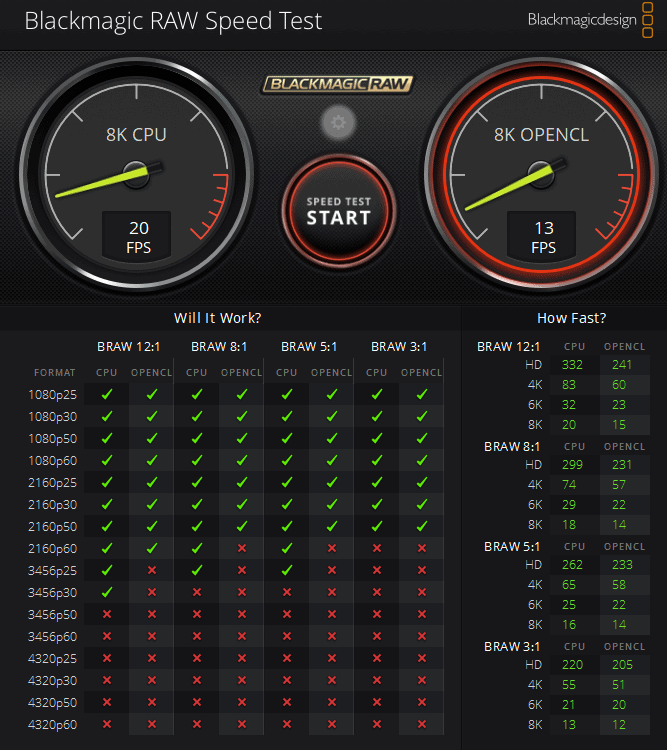667x750 pixels.
Task: Click the green checkmark for 2160p60 BRAW 12:1 CPU
Action: tap(107, 548)
